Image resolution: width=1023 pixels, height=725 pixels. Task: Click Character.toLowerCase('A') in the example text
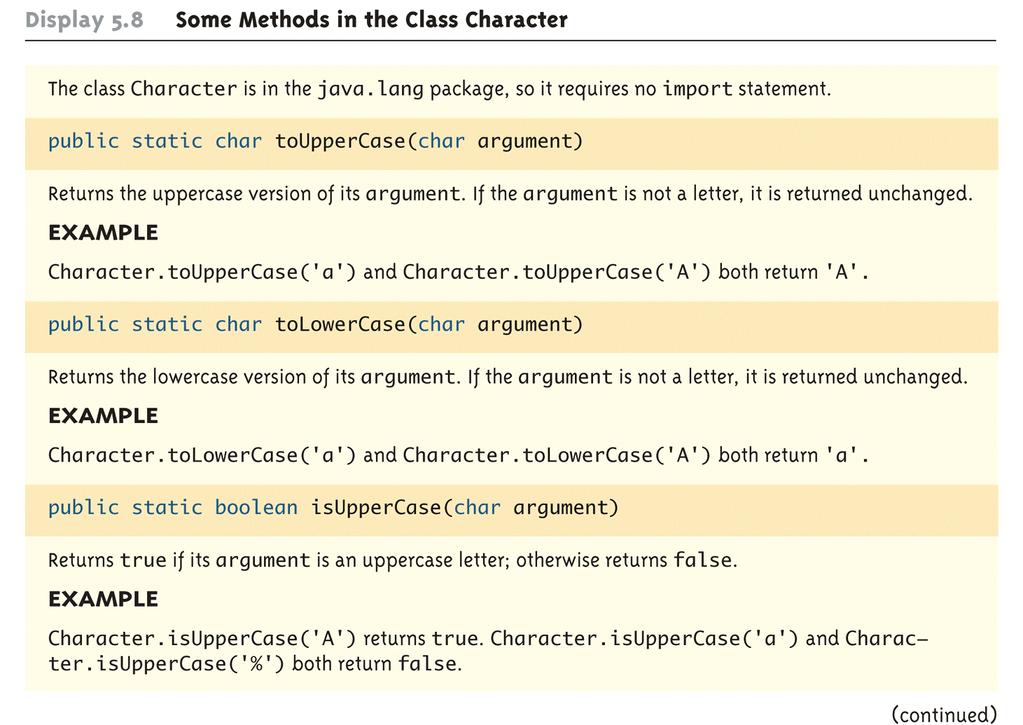(557, 455)
